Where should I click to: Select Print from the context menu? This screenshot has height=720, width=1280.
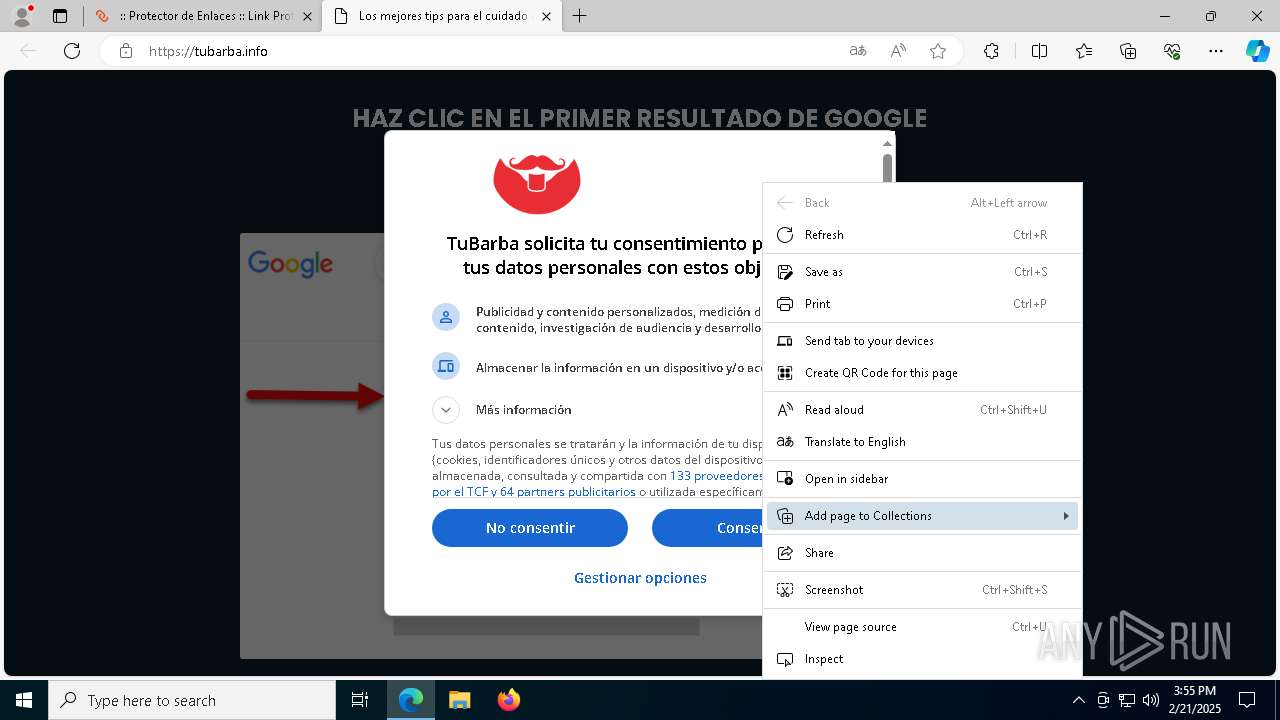pyautogui.click(x=922, y=304)
